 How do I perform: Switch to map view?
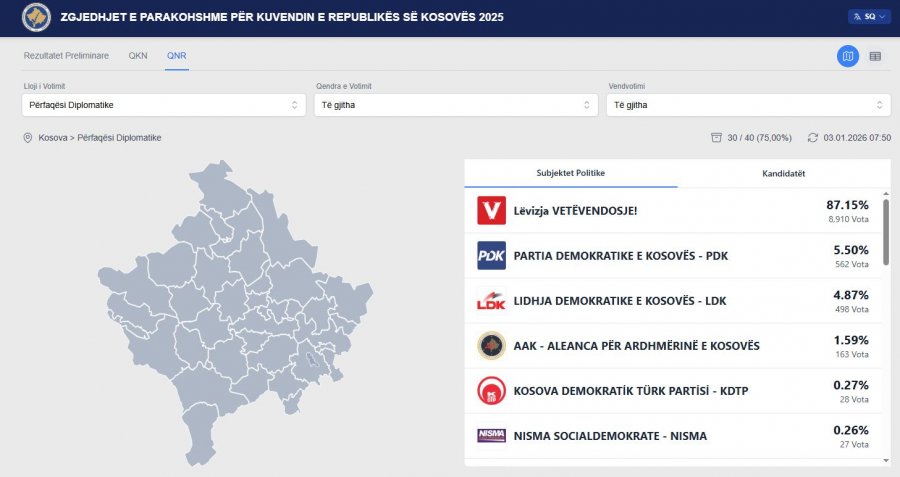(x=848, y=56)
